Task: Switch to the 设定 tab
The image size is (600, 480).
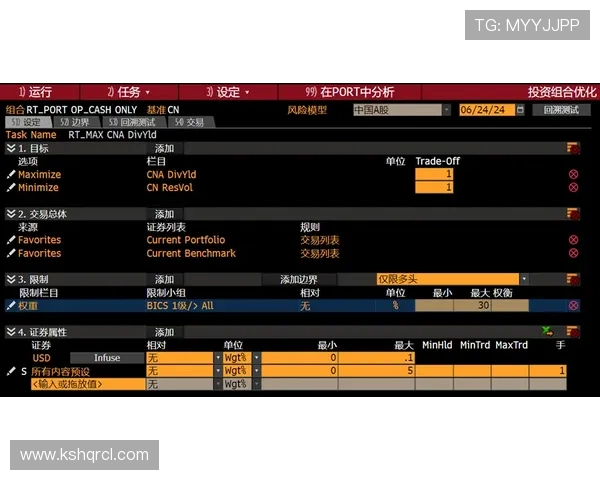Action: (x=28, y=122)
